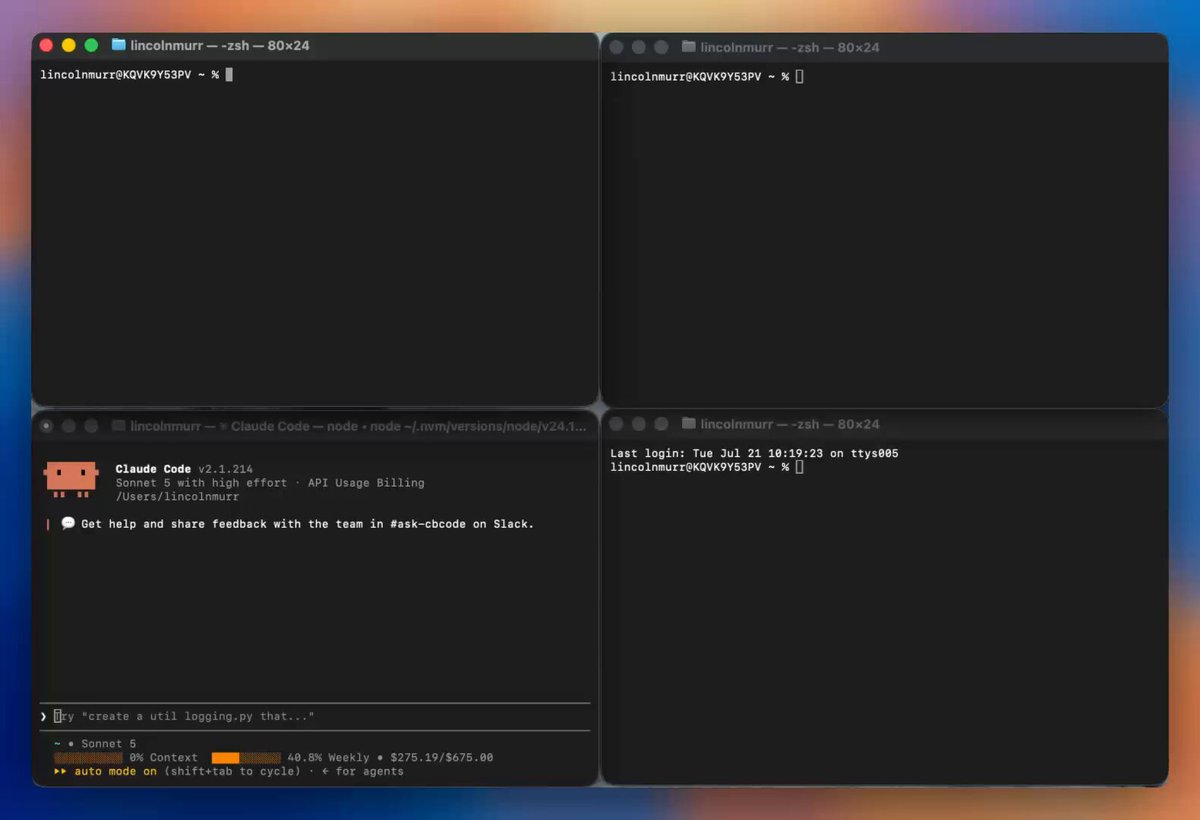The width and height of the screenshot is (1200, 820).
Task: Click 'Sonnet 5 with high effort' line
Action: pyautogui.click(x=201, y=483)
